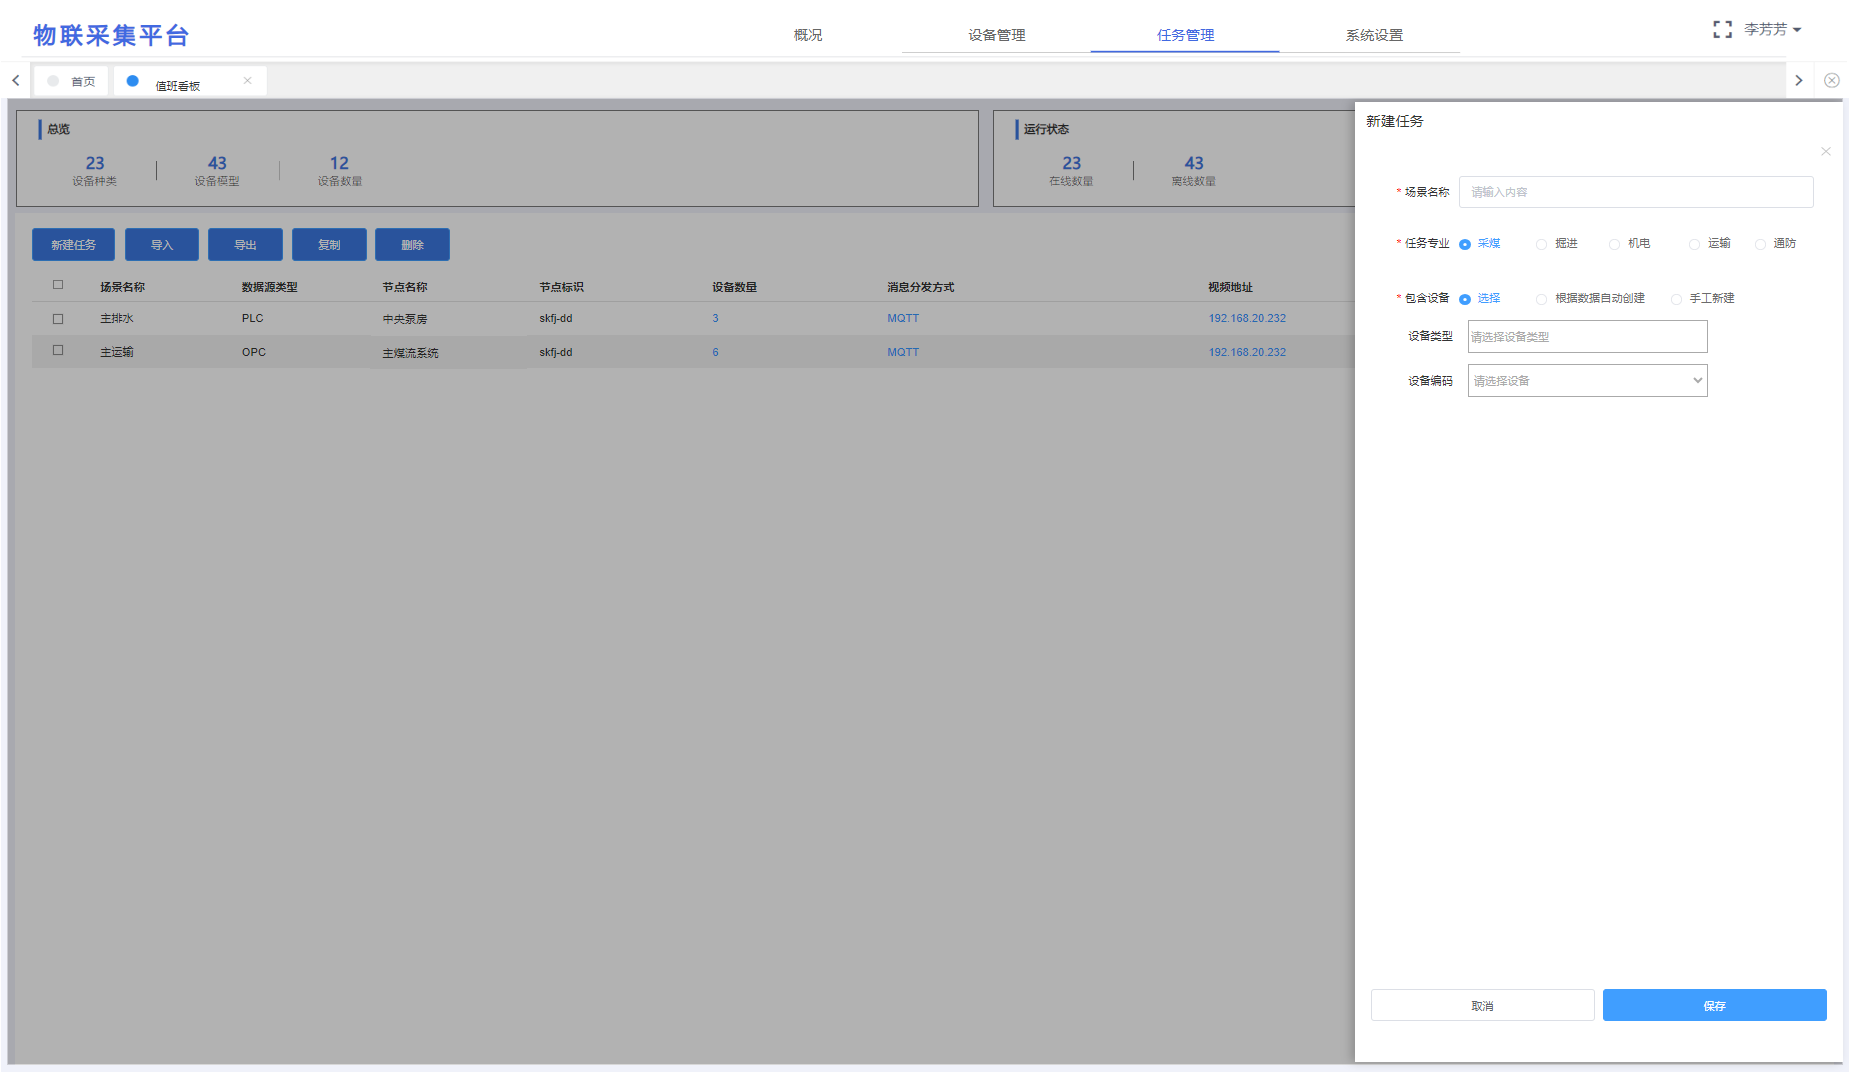Image resolution: width=1850 pixels, height=1072 pixels.
Task: Toggle fullscreen mode icon
Action: click(1722, 30)
